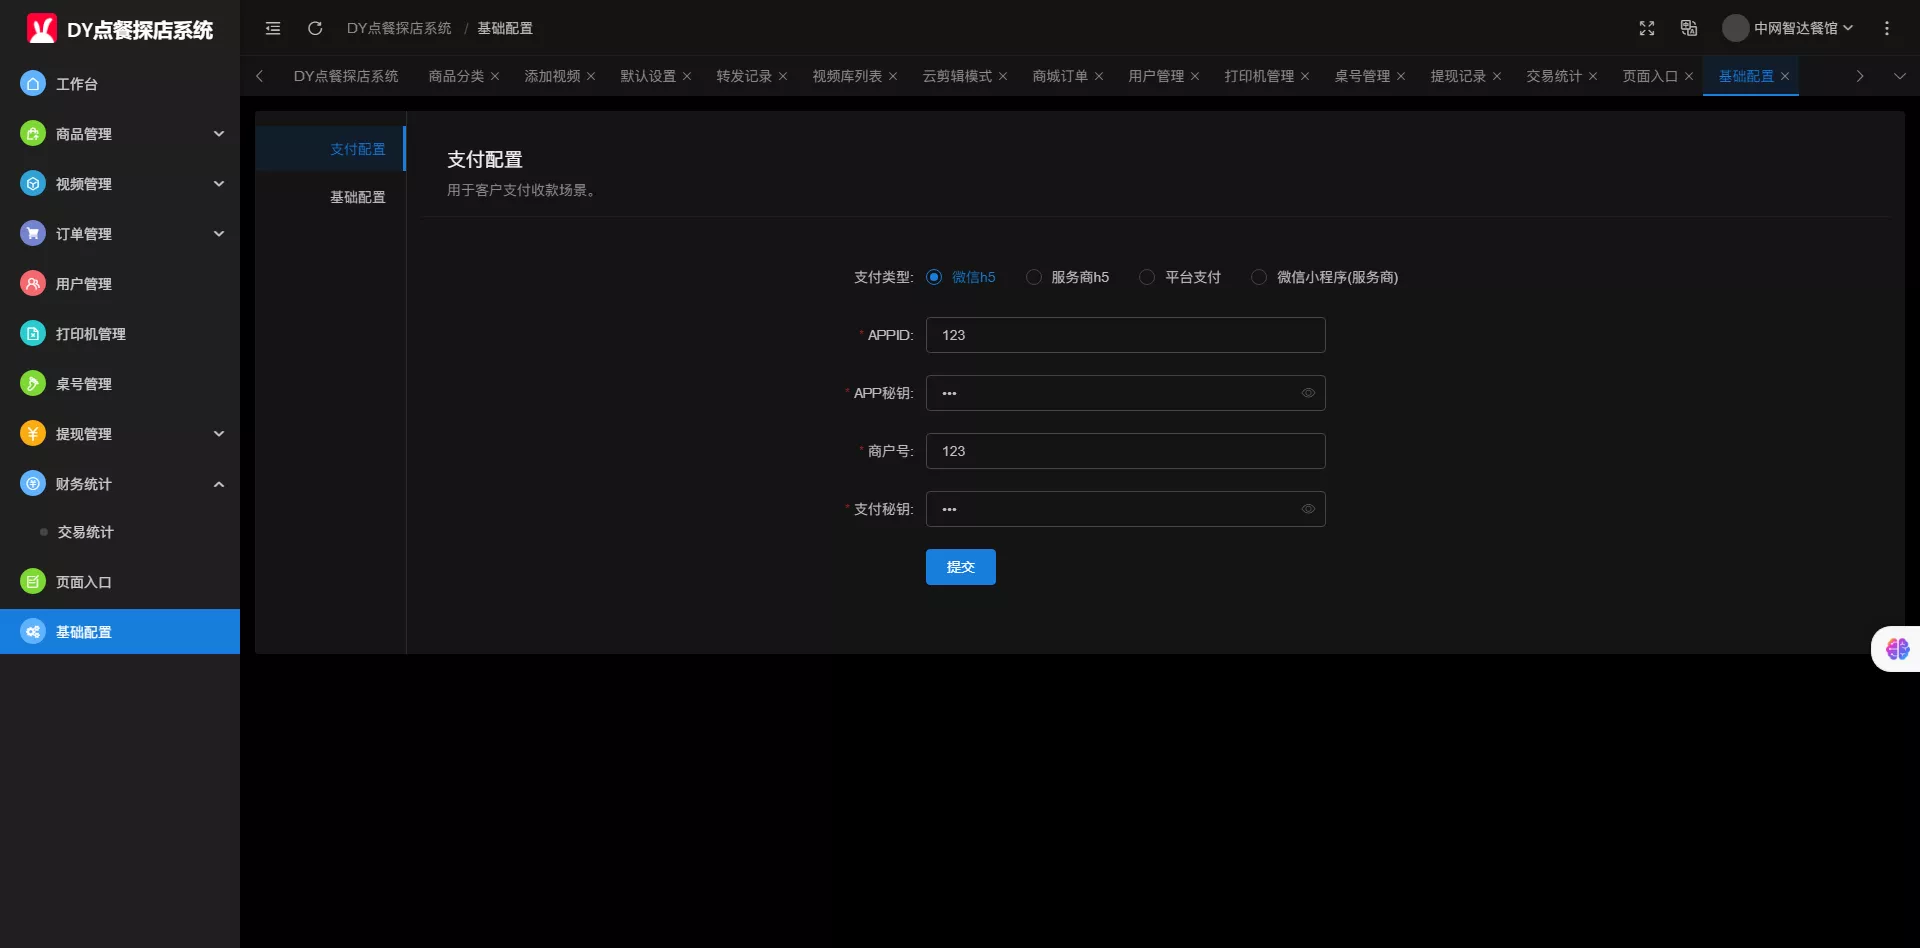Open the vertical three-dot more menu
This screenshot has height=948, width=1920.
1887,28
